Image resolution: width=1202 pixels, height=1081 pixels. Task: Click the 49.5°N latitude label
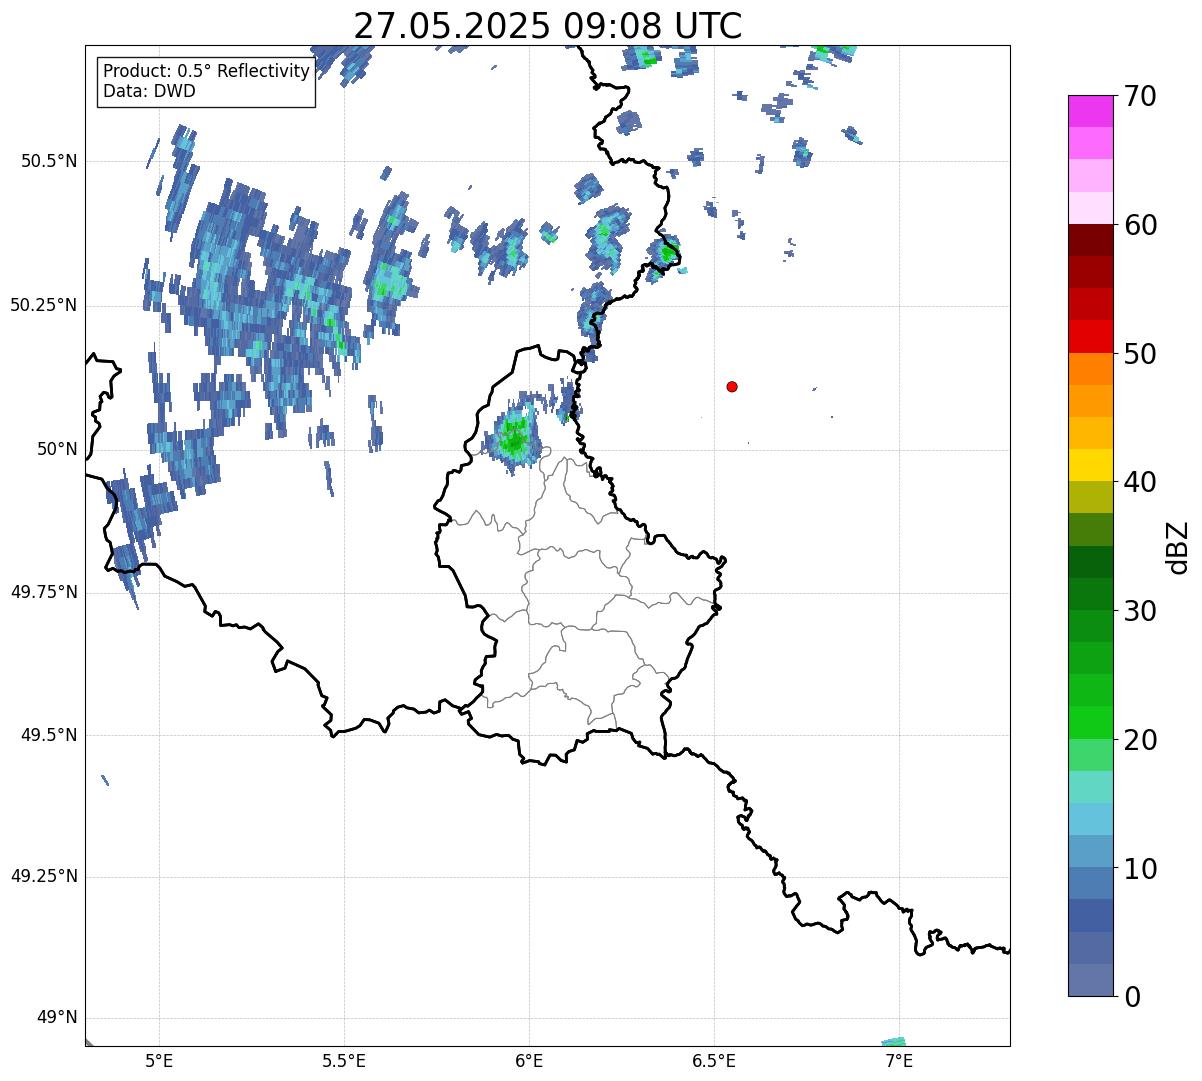tap(49, 735)
